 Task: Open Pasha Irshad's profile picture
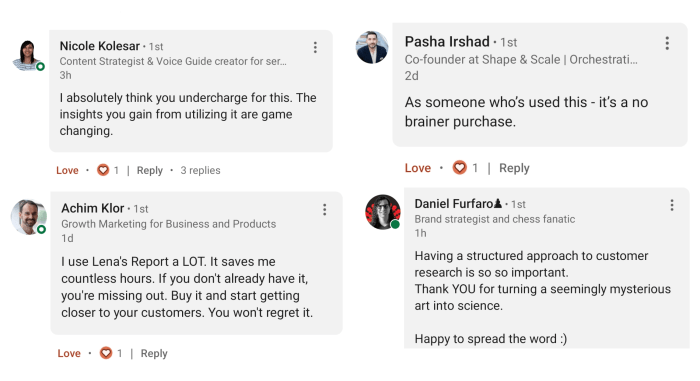click(x=372, y=47)
